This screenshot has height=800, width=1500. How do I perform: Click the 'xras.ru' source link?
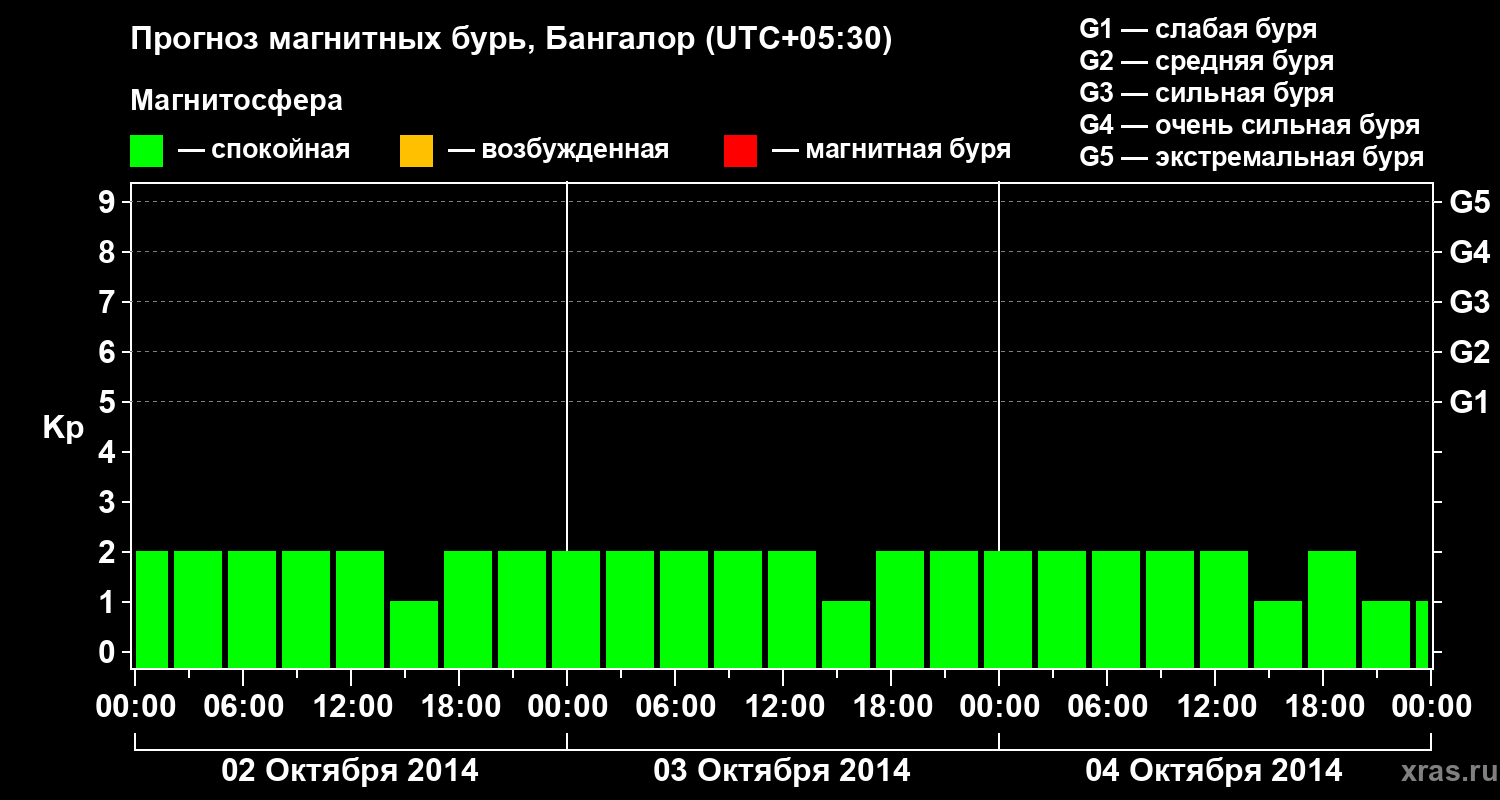click(1448, 771)
